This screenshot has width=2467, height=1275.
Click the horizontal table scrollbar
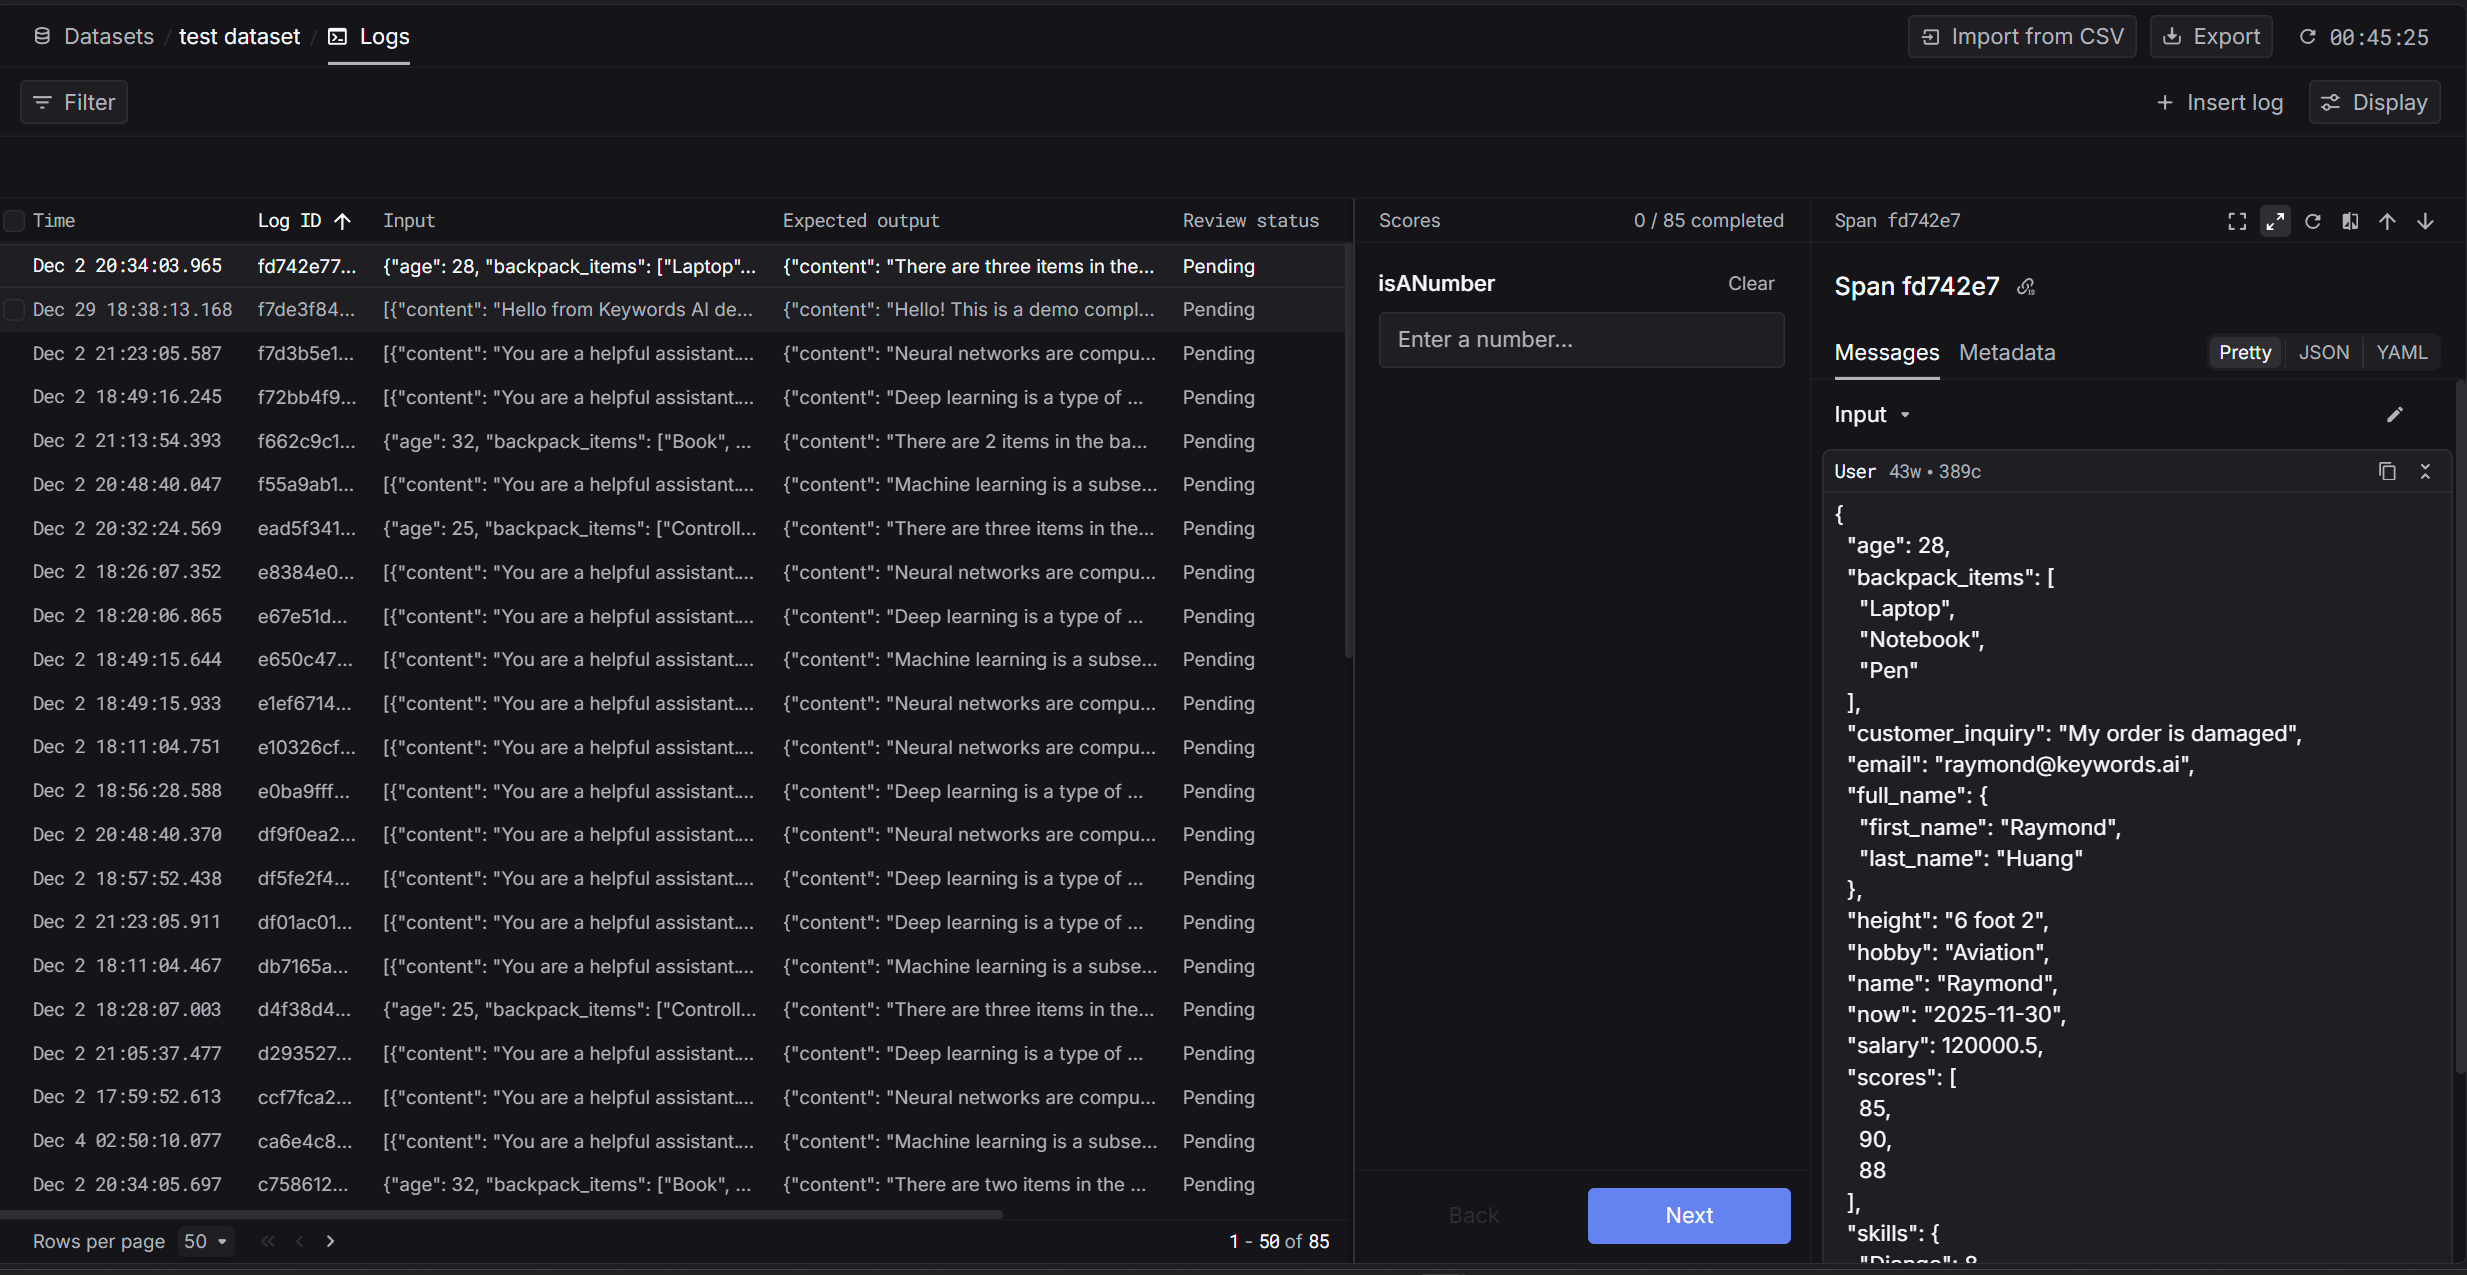[500, 1214]
